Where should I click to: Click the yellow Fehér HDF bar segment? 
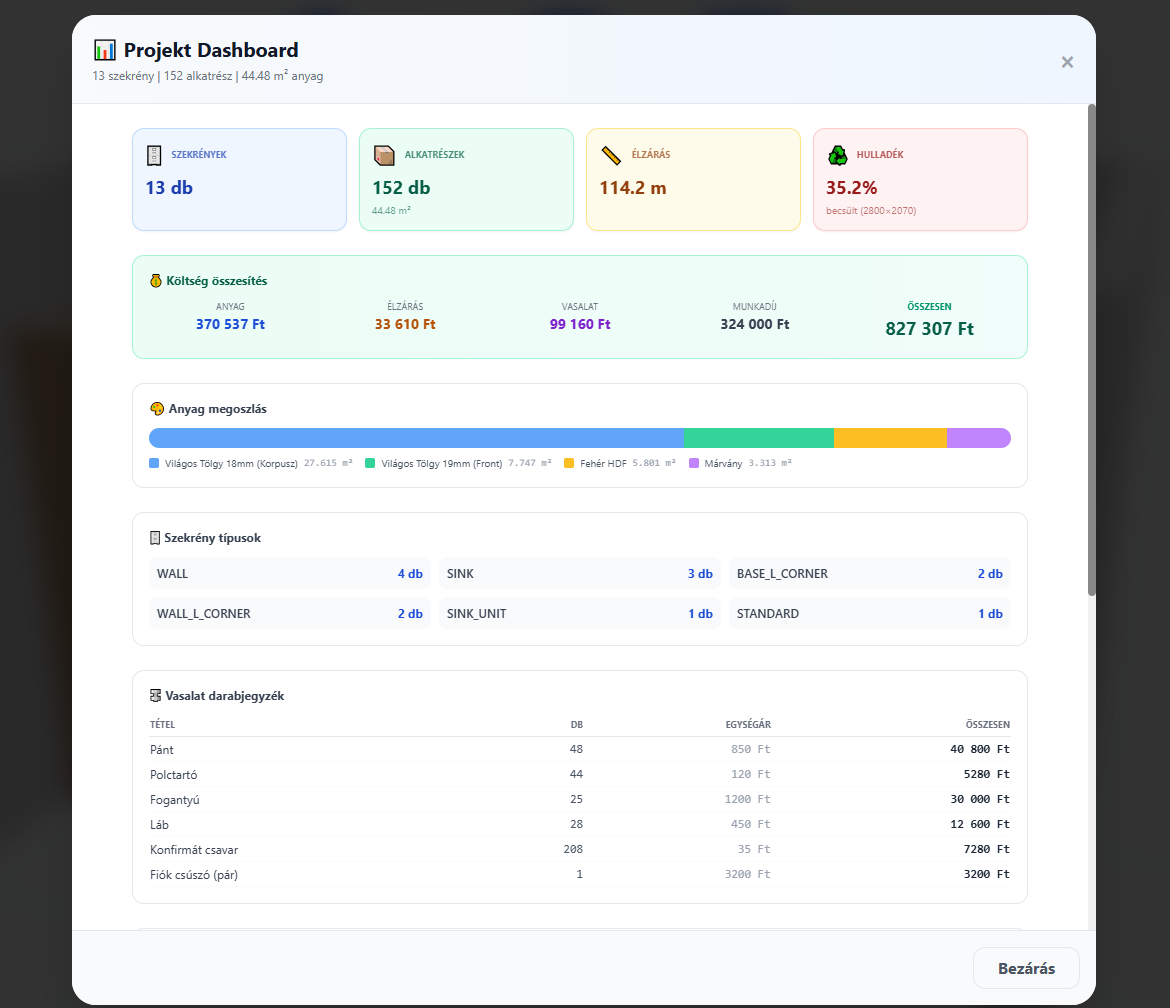point(890,438)
